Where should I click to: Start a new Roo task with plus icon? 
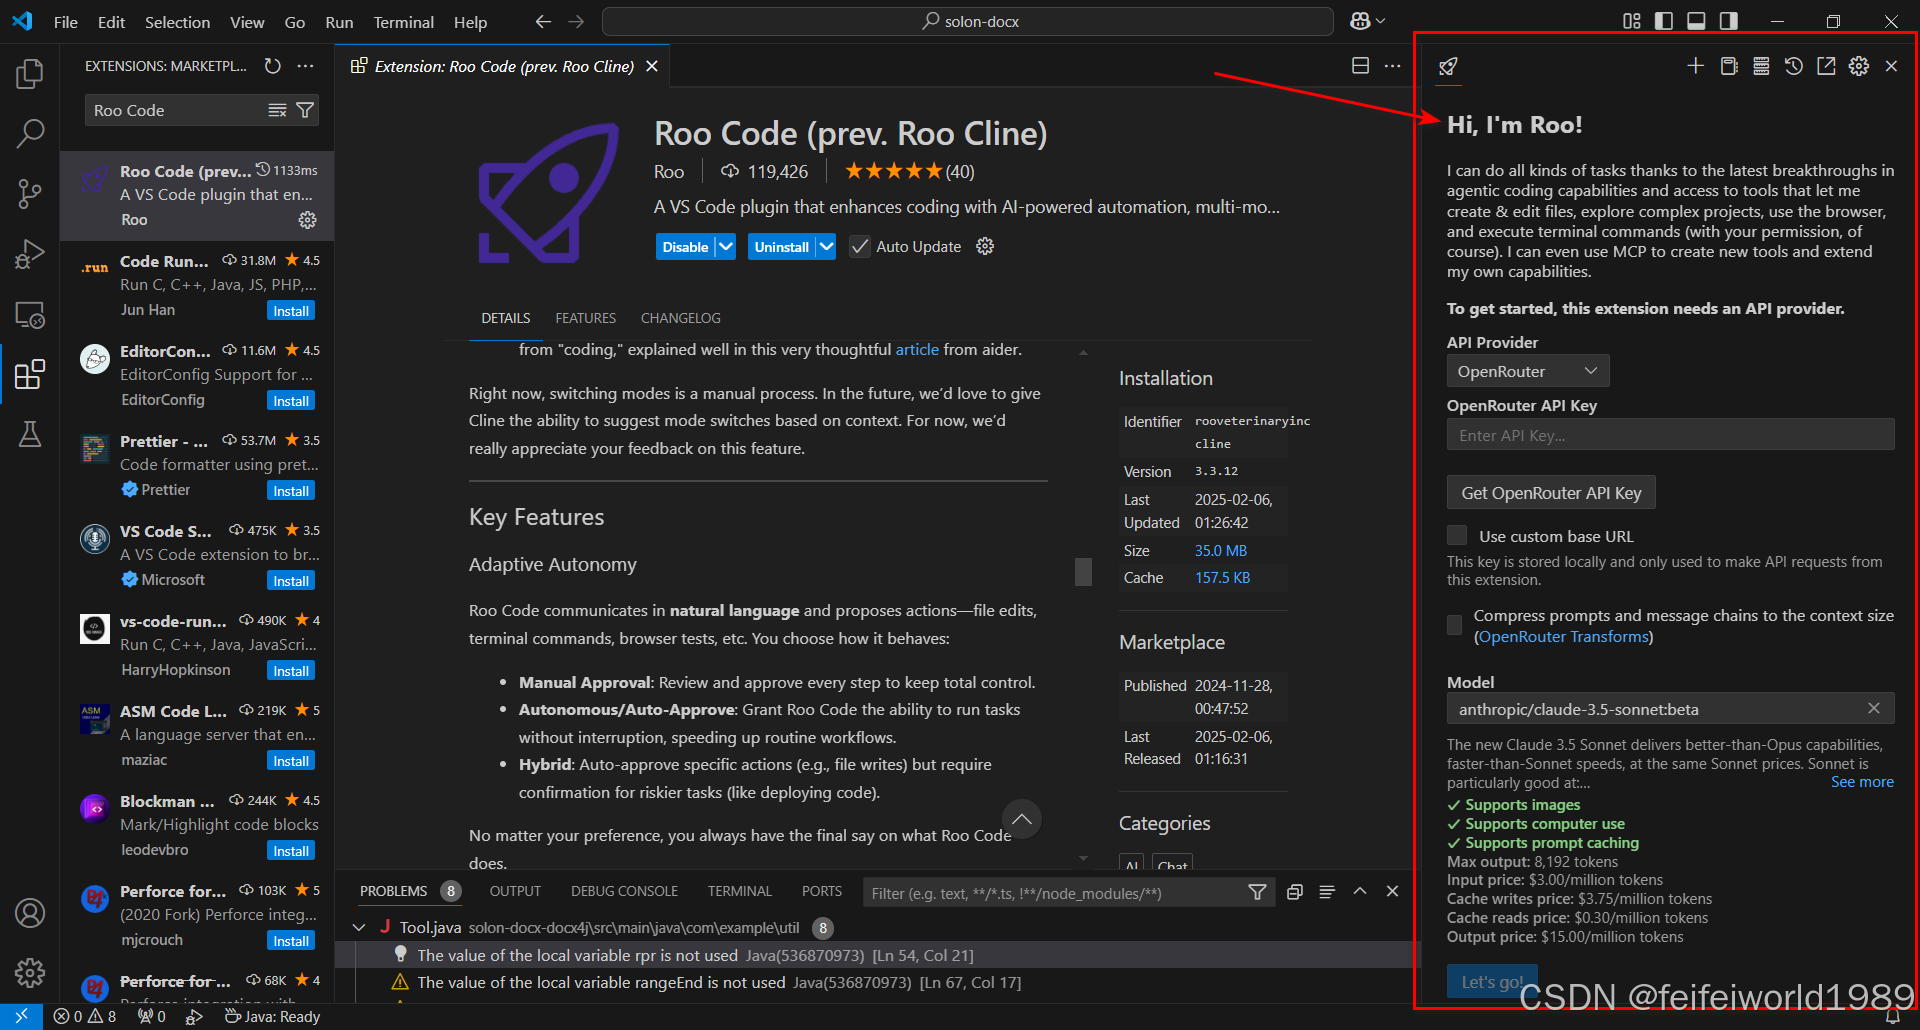click(1695, 66)
